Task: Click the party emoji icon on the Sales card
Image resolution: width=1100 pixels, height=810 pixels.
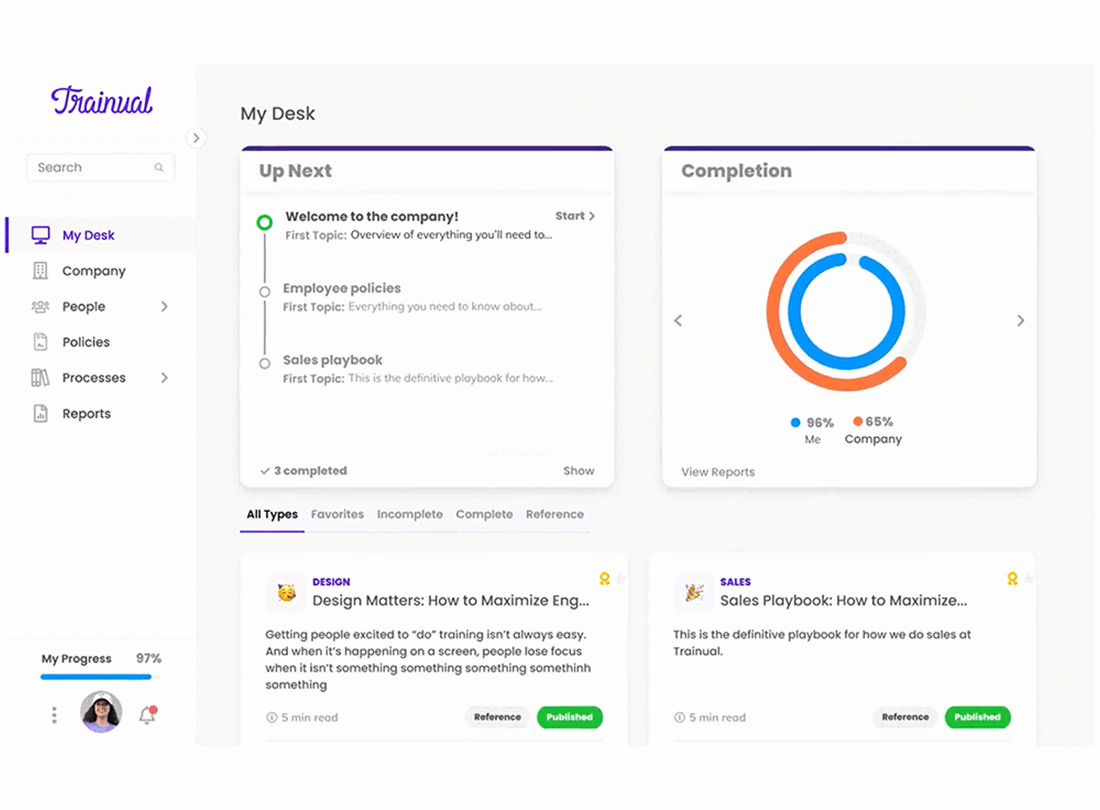Action: 693,593
